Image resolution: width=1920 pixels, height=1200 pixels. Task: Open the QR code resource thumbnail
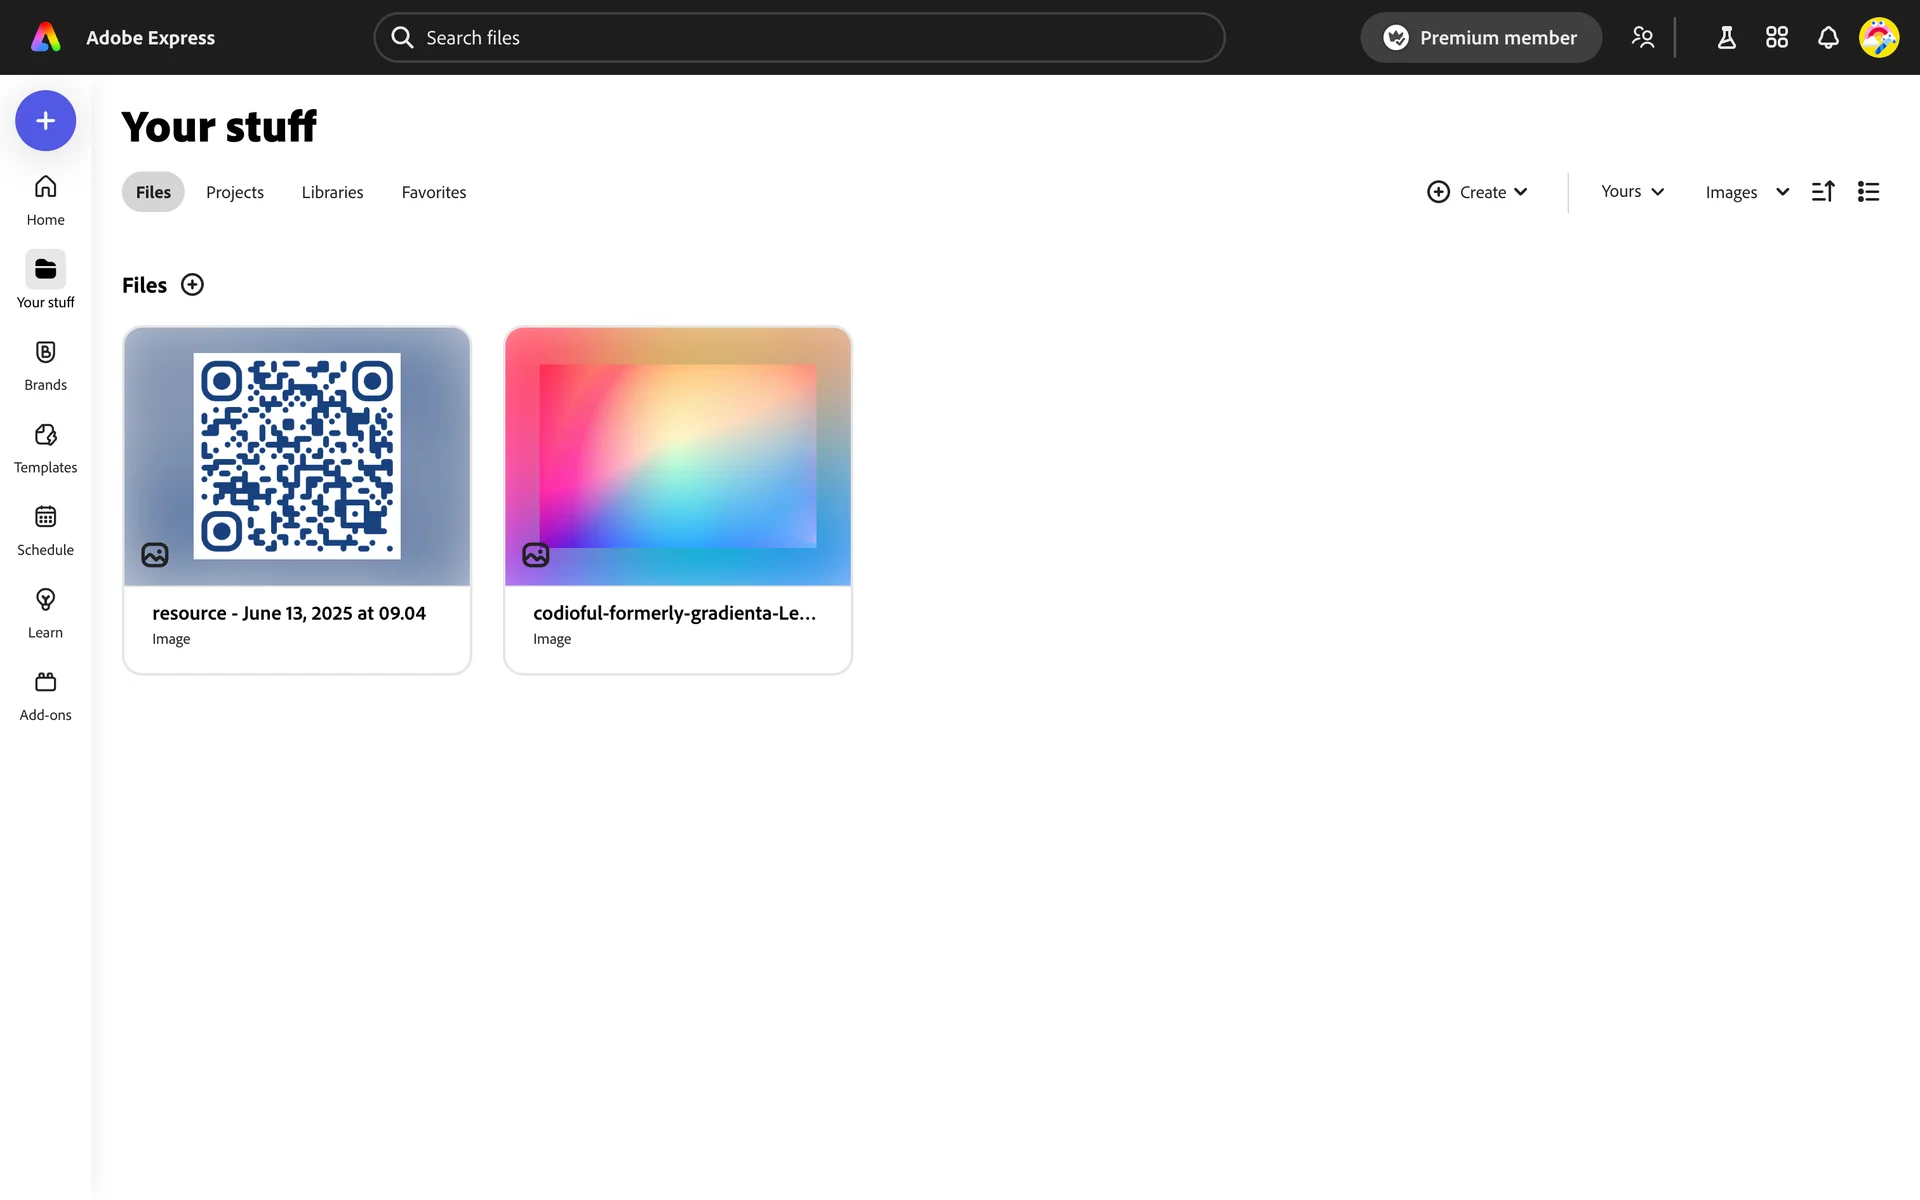297,456
